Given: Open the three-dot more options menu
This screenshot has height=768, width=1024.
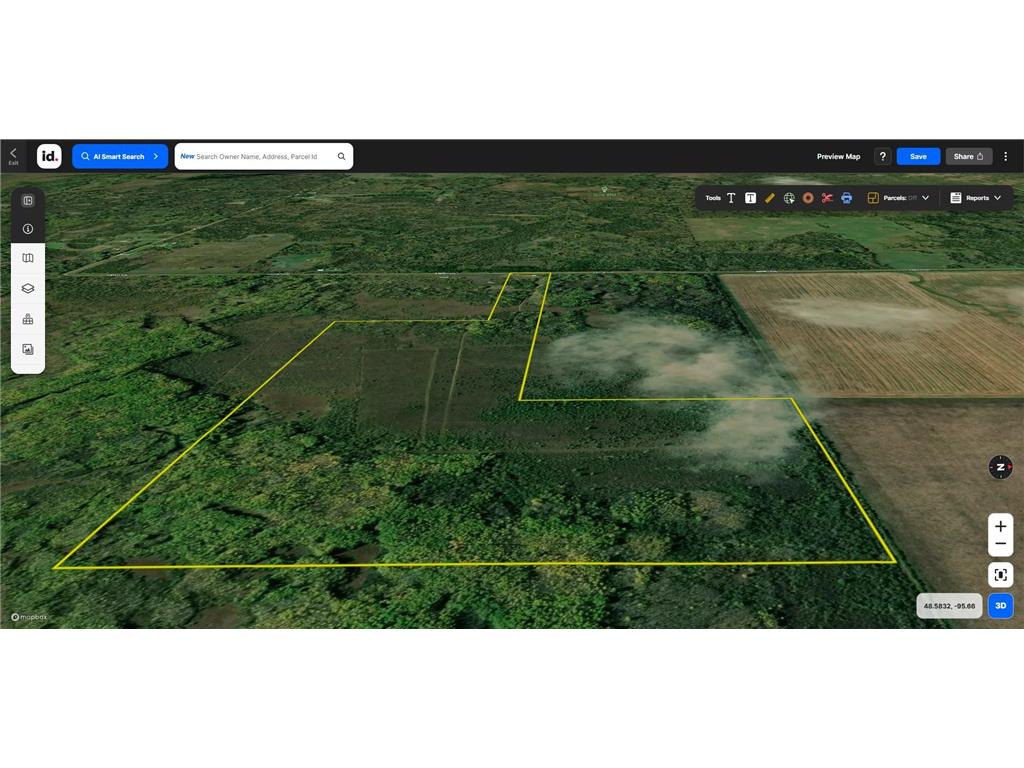Looking at the screenshot, I should (1006, 157).
